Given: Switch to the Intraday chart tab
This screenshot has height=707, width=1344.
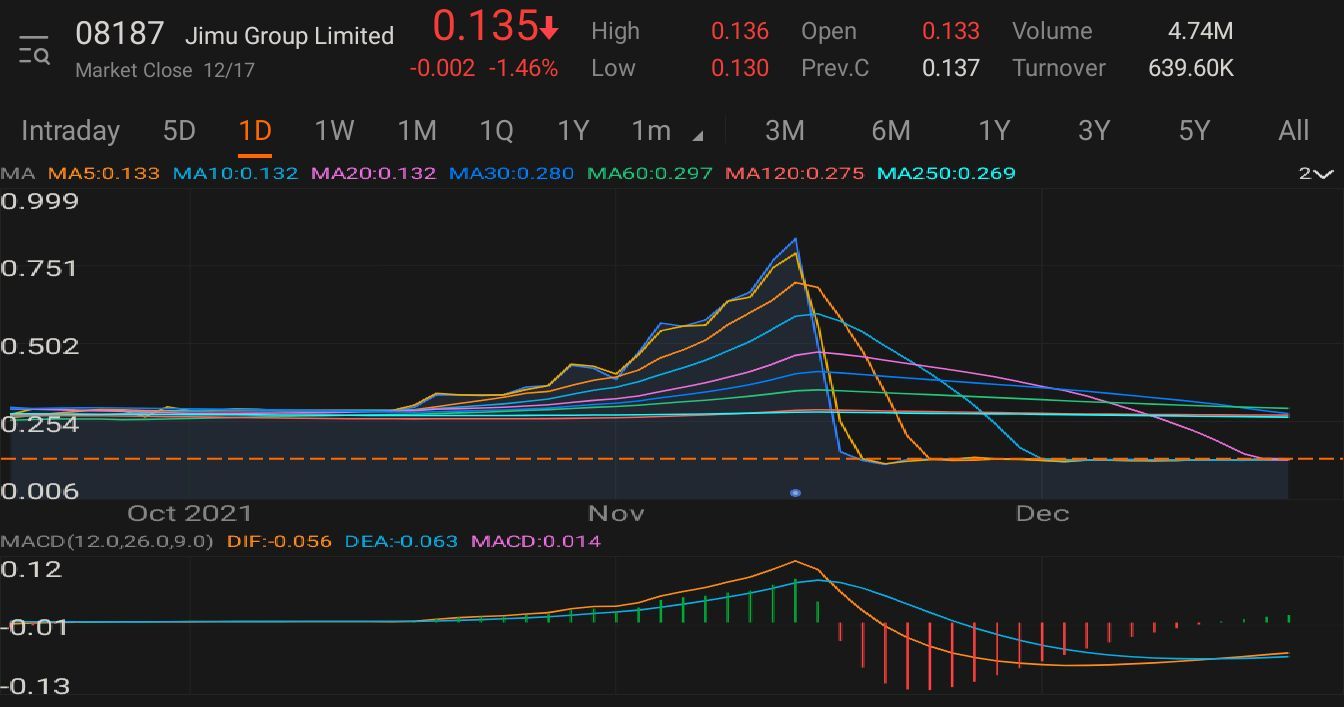Looking at the screenshot, I should [70, 131].
